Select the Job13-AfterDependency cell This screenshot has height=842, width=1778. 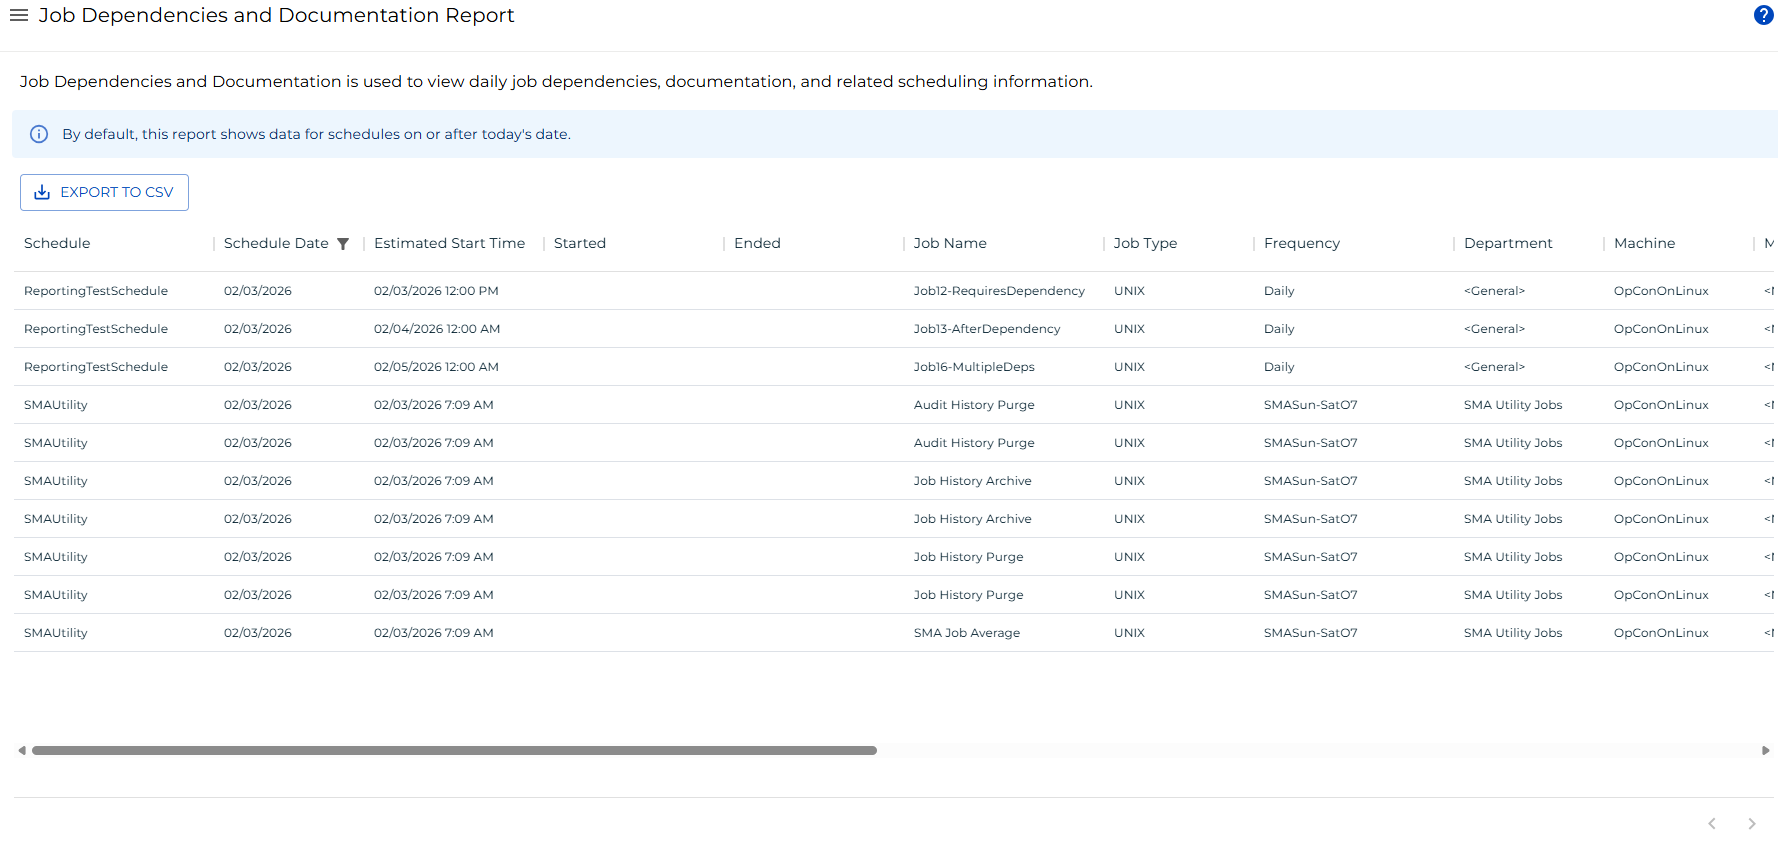click(987, 329)
